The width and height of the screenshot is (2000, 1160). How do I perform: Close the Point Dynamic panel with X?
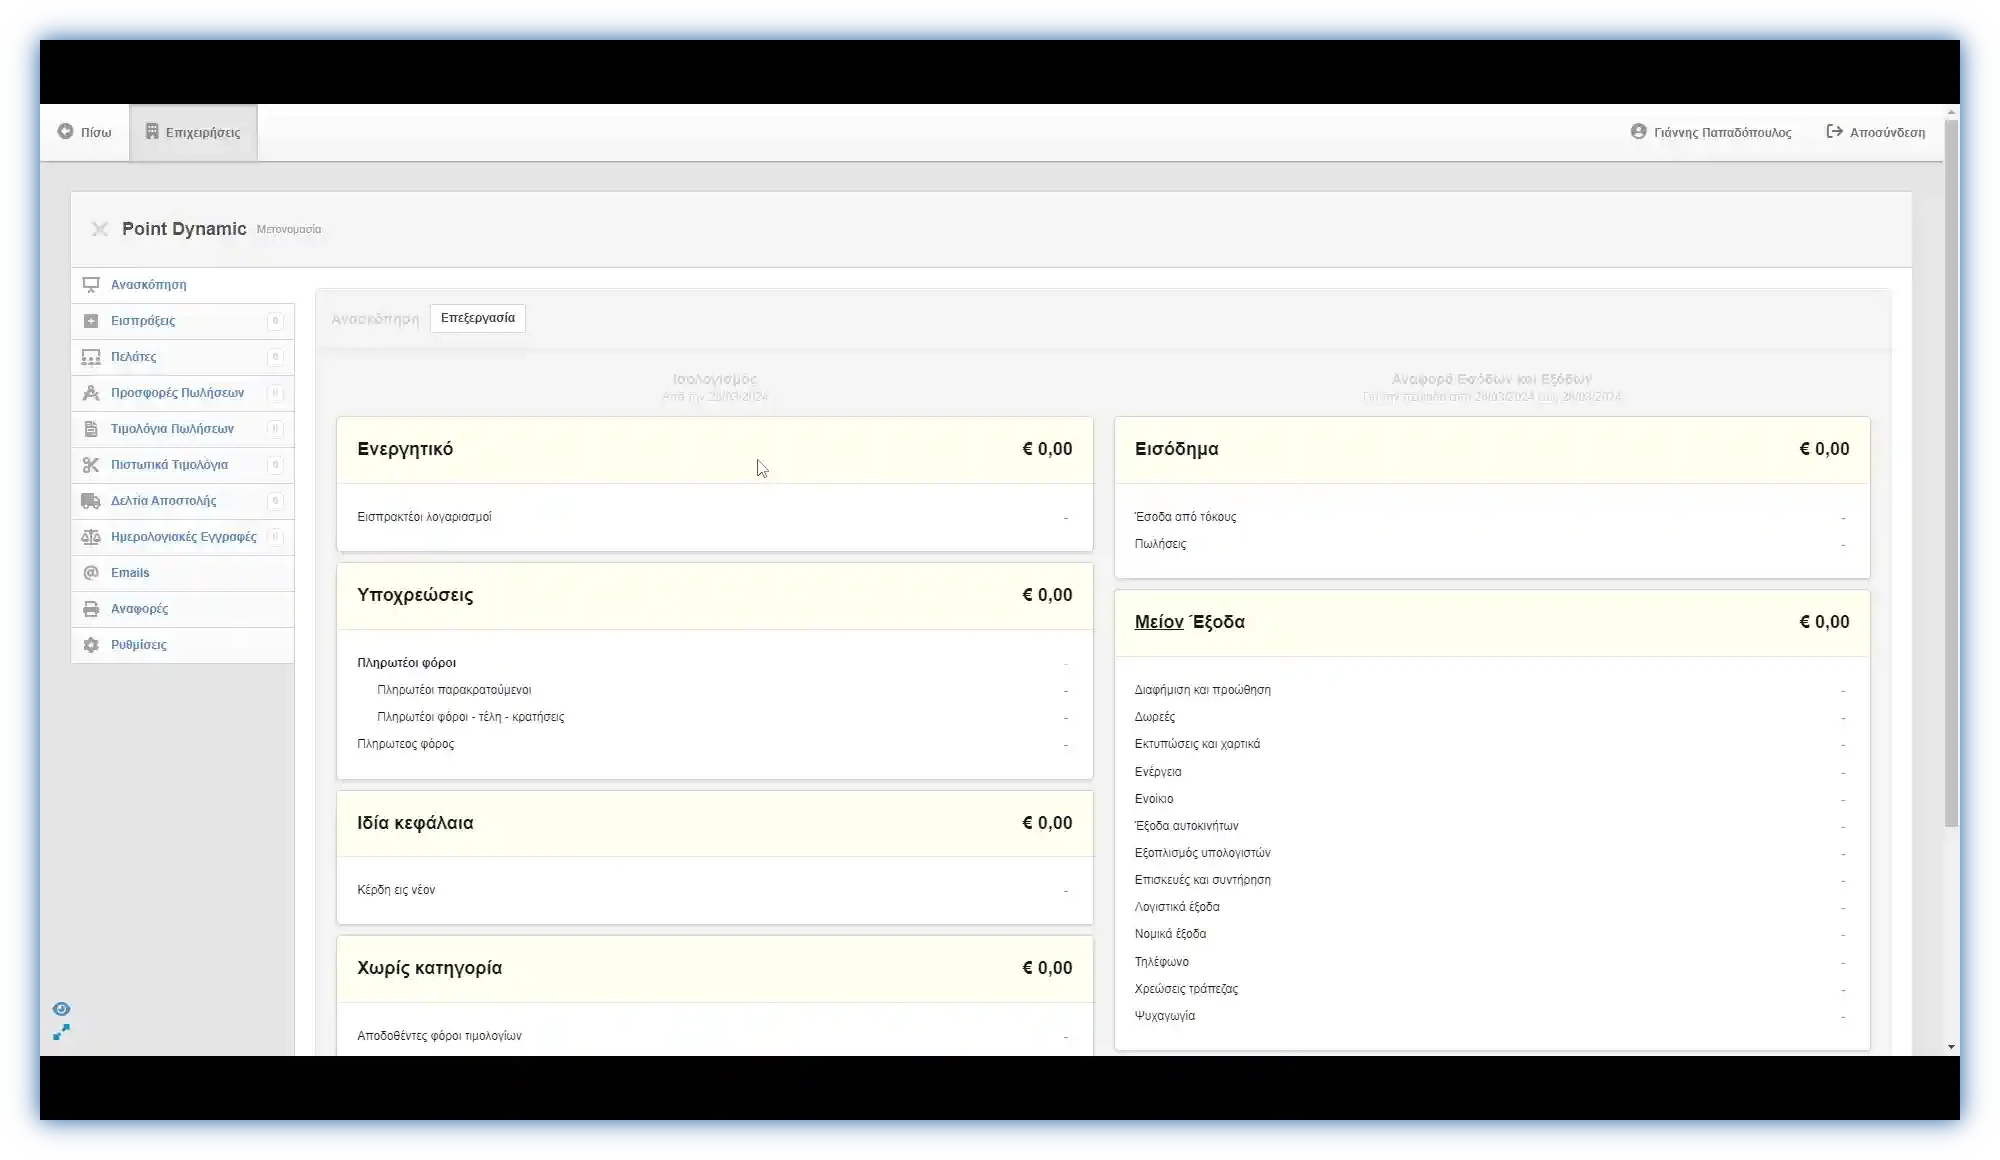[x=99, y=229]
